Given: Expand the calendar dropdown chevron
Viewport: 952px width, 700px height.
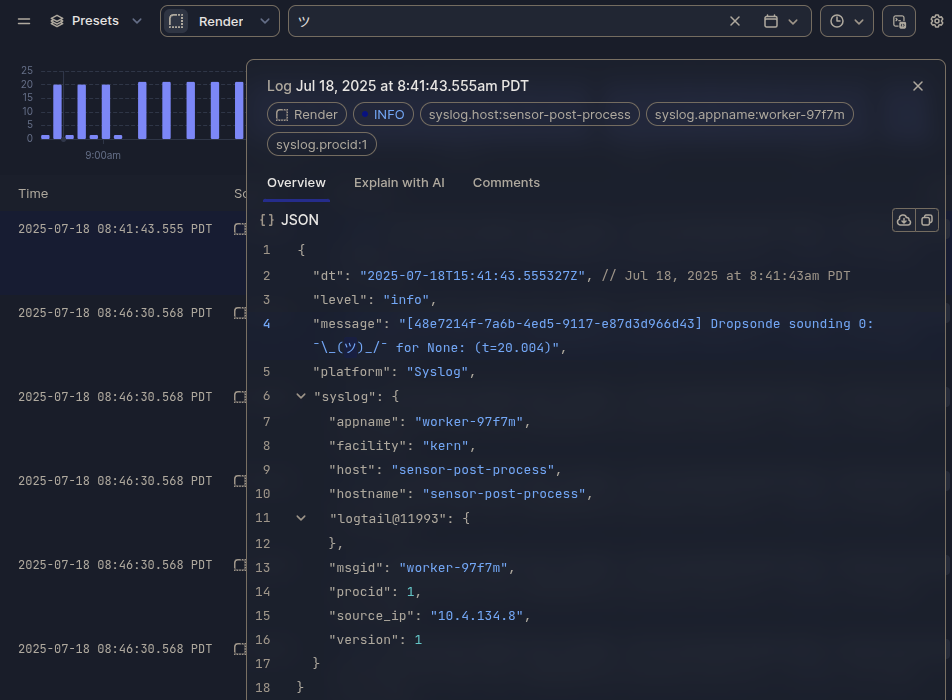Looking at the screenshot, I should [x=793, y=22].
